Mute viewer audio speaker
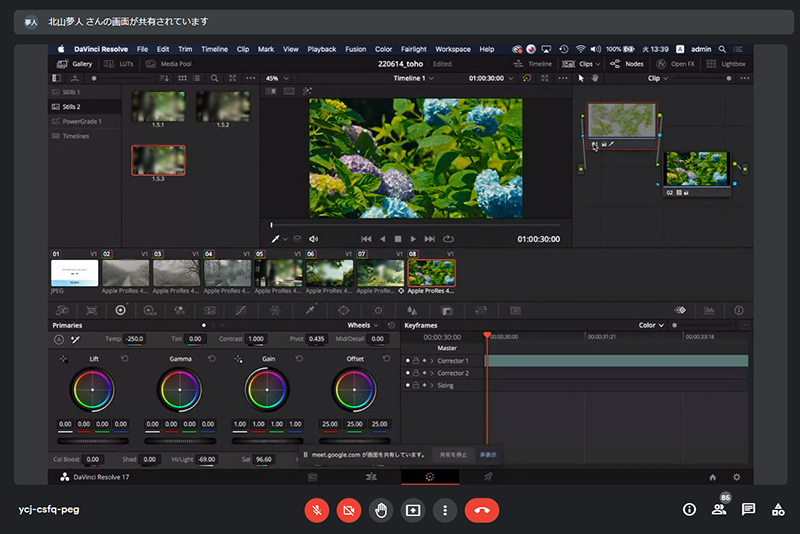Image resolution: width=800 pixels, height=534 pixels. click(x=314, y=239)
